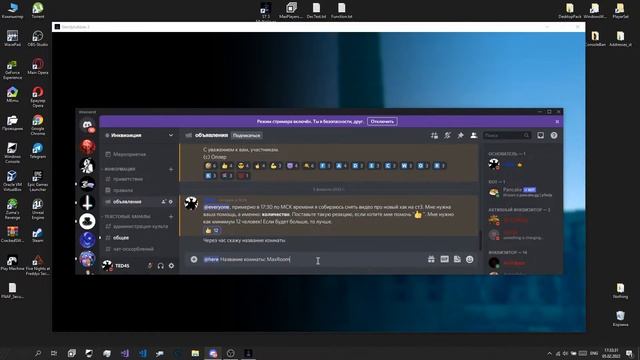Click the chat message scrollbar

(x=480, y=239)
